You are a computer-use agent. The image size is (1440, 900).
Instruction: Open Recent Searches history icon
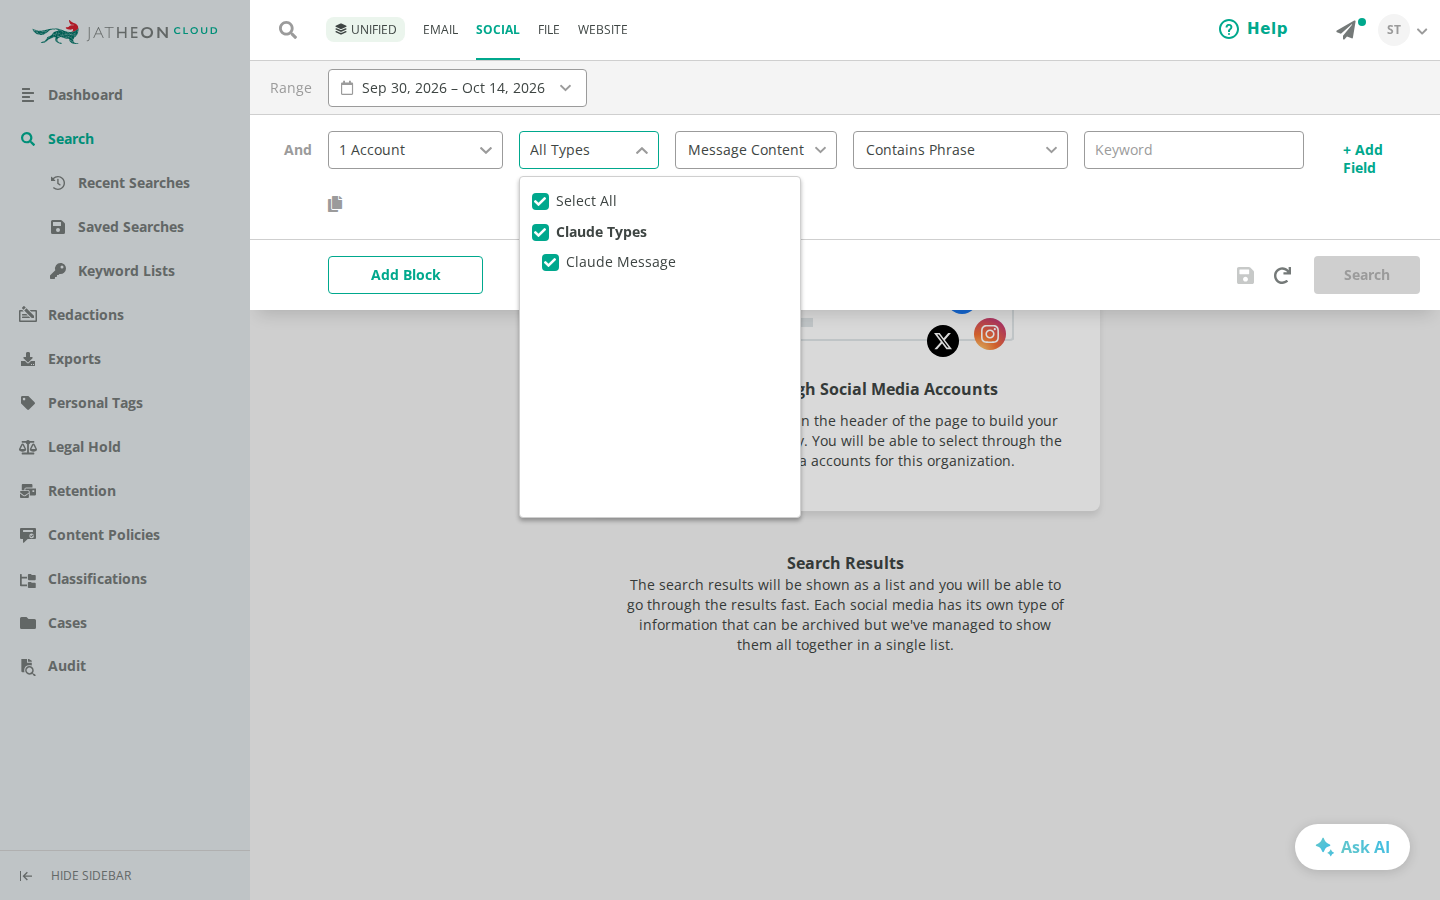(58, 183)
